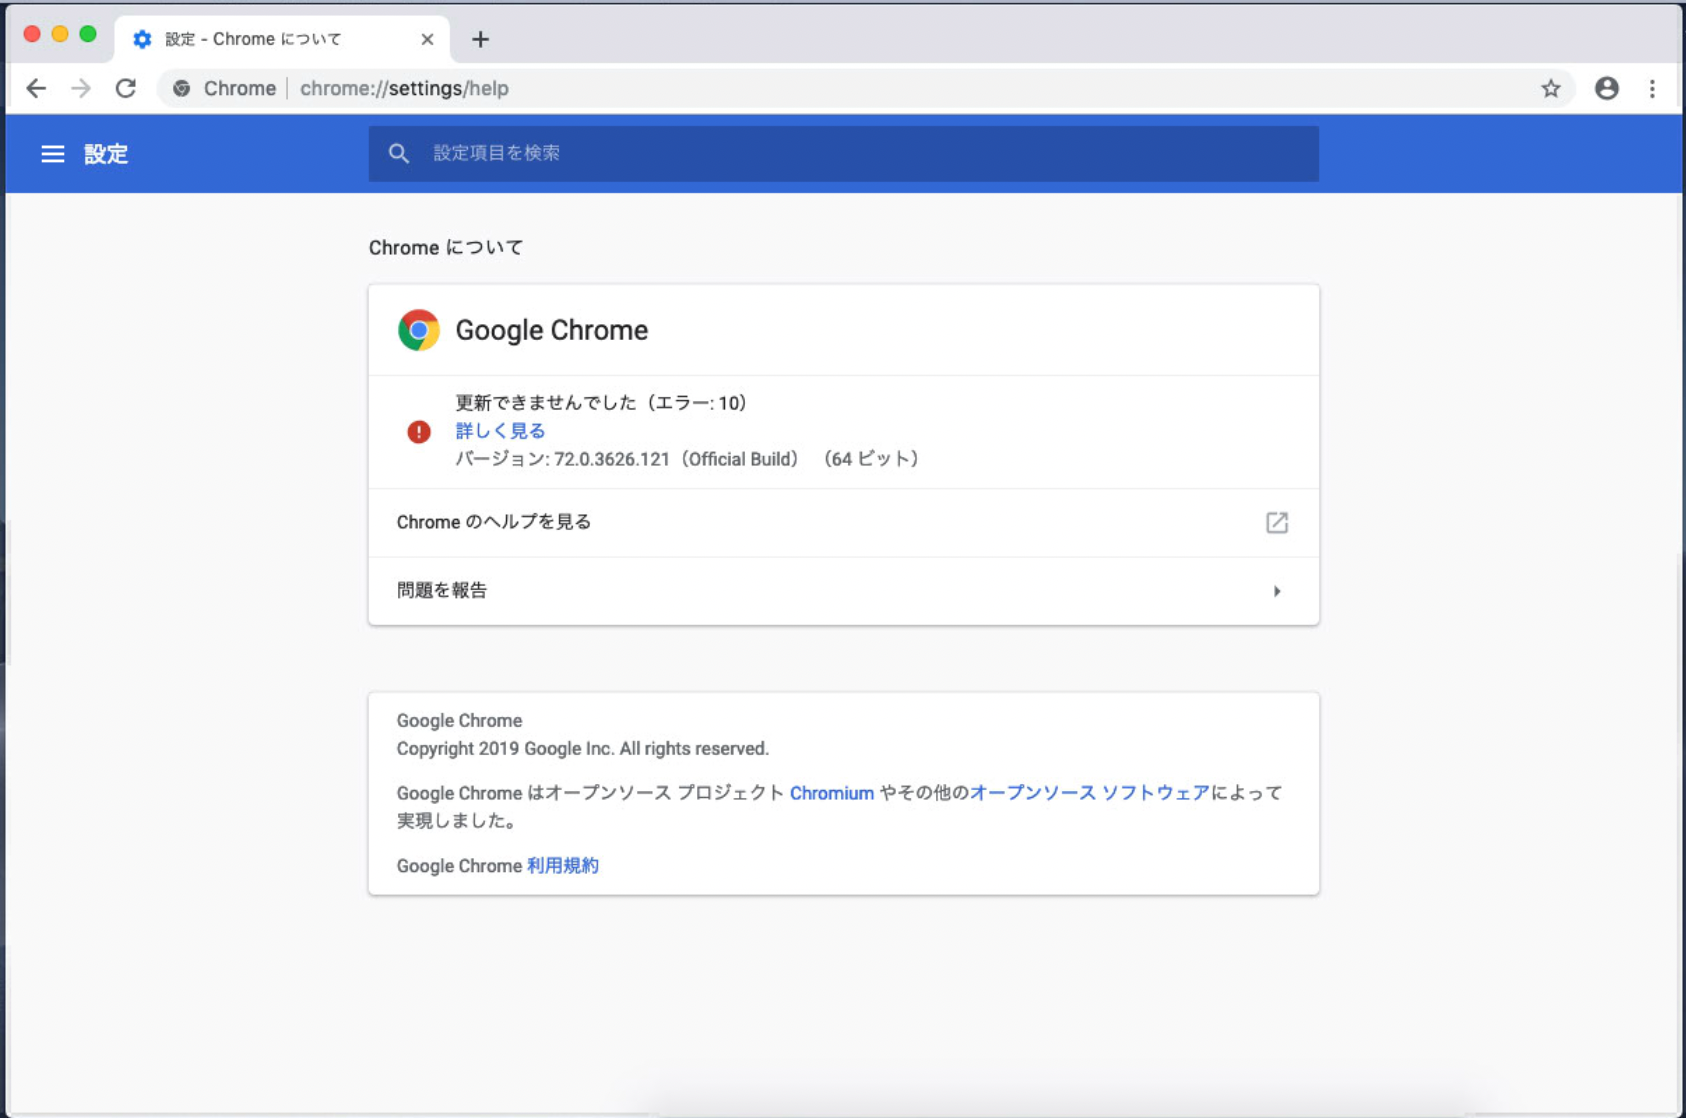Click the browser forward arrow
The image size is (1686, 1118).
pyautogui.click(x=81, y=89)
